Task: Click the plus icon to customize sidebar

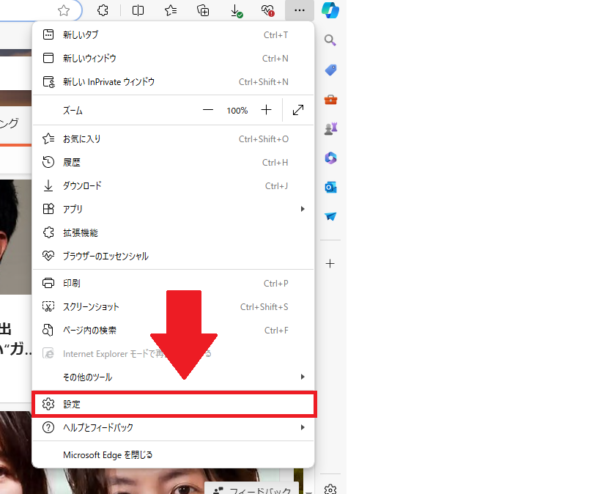Action: [x=330, y=264]
